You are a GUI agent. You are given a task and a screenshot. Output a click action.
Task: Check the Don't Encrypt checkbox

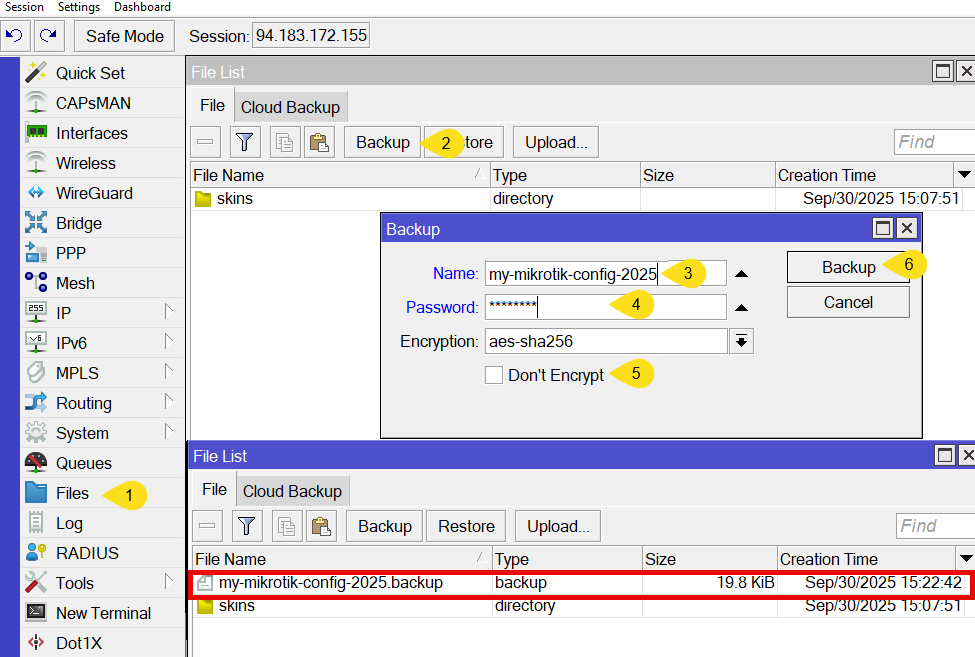point(494,375)
